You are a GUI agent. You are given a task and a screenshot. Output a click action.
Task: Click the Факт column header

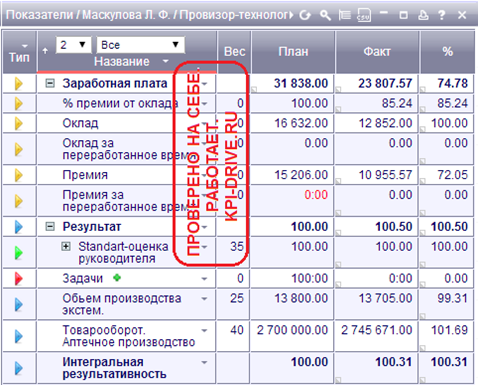click(x=377, y=52)
